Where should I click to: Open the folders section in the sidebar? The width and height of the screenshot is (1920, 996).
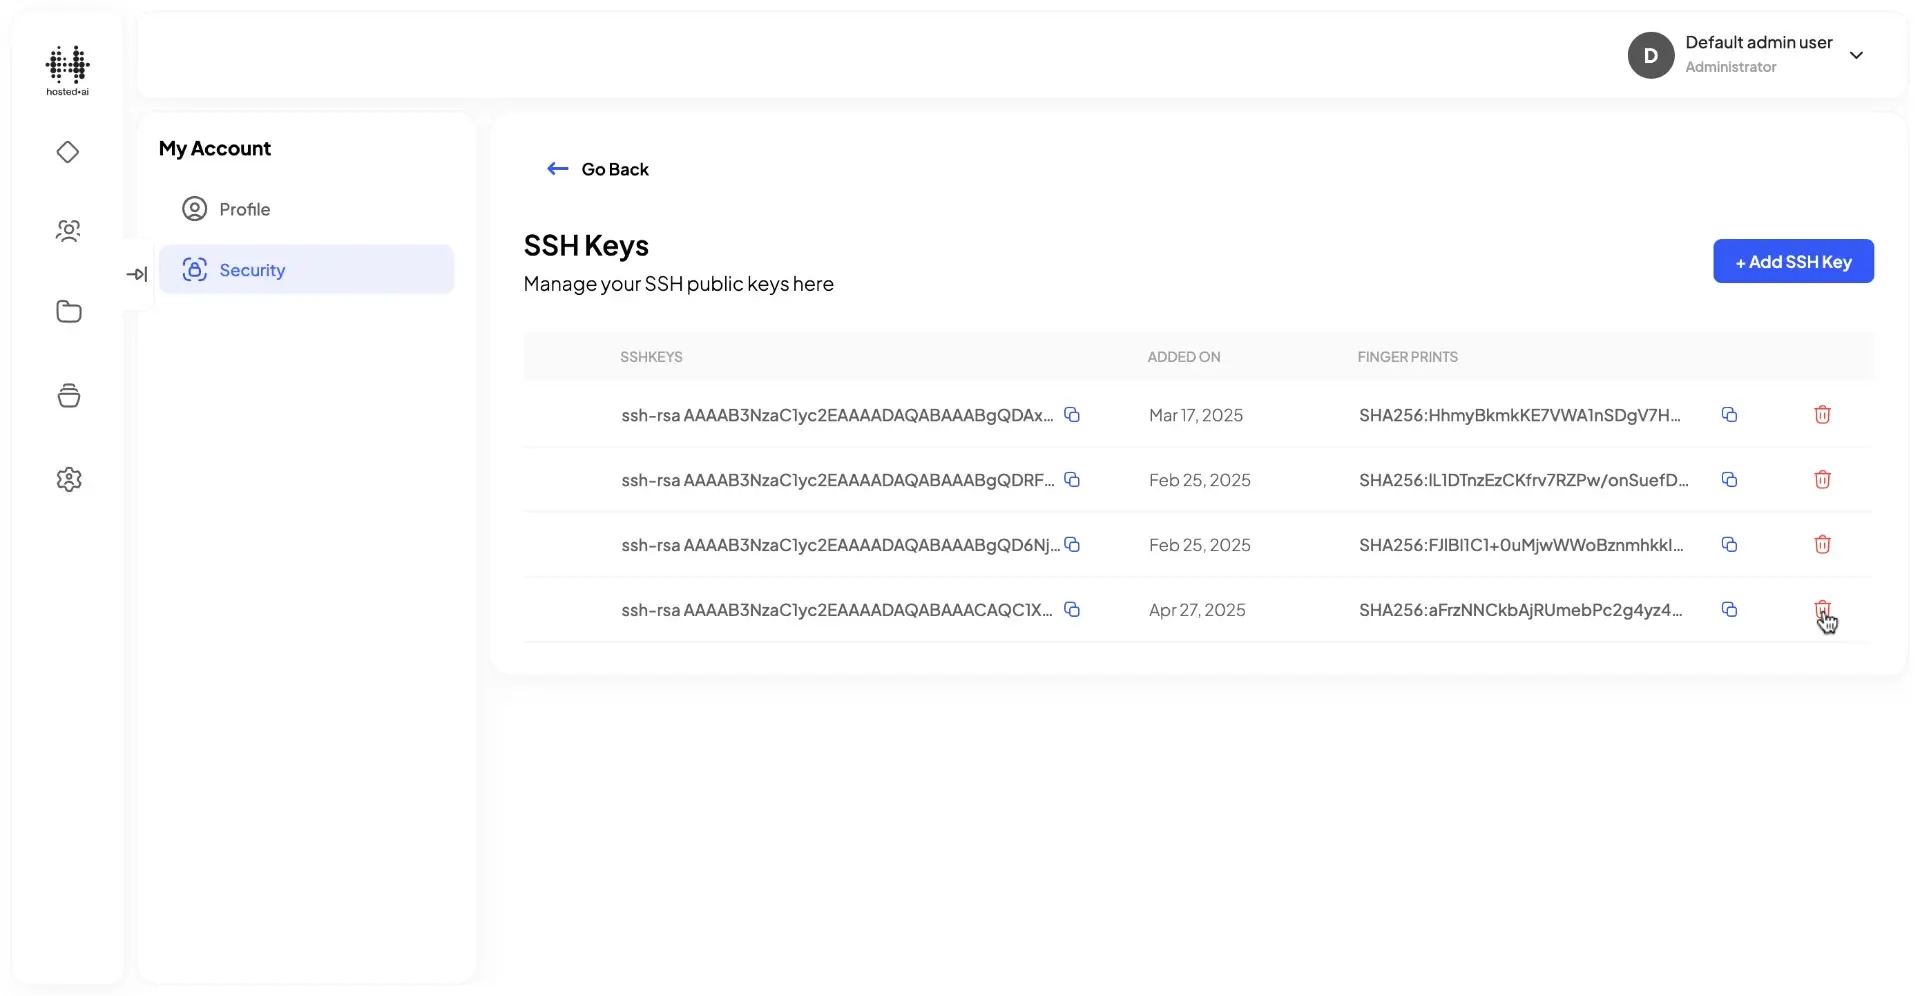click(x=68, y=311)
